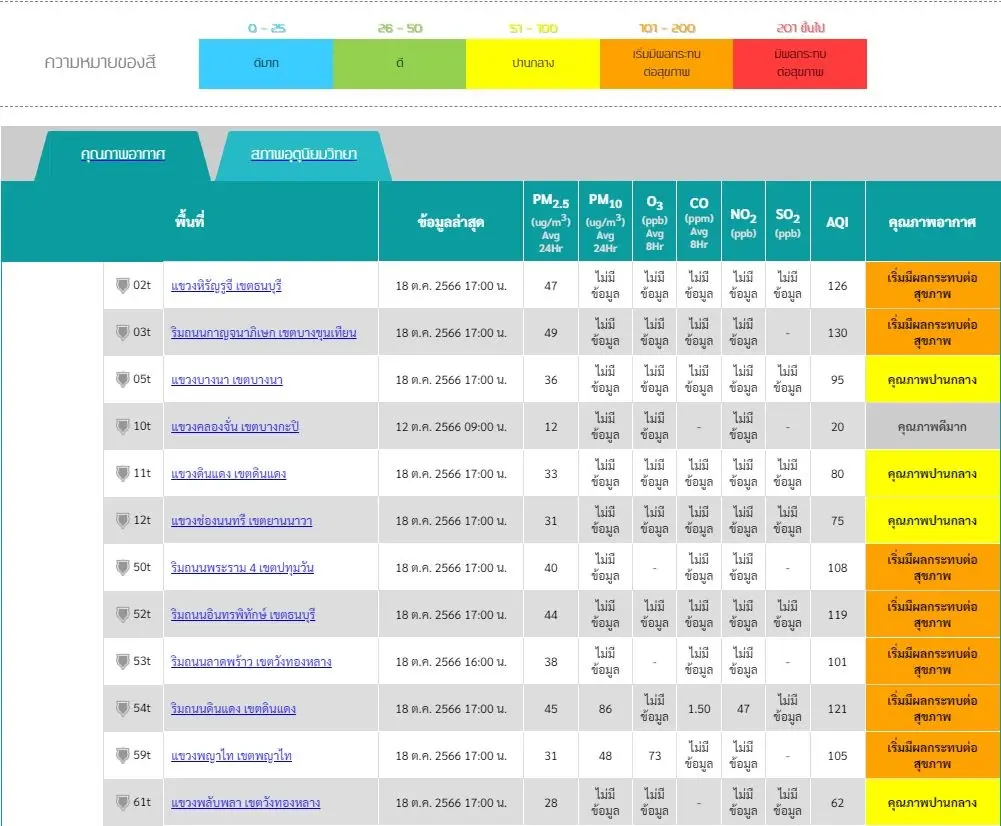
Task: Click the AQI column header
Action: 838,222
